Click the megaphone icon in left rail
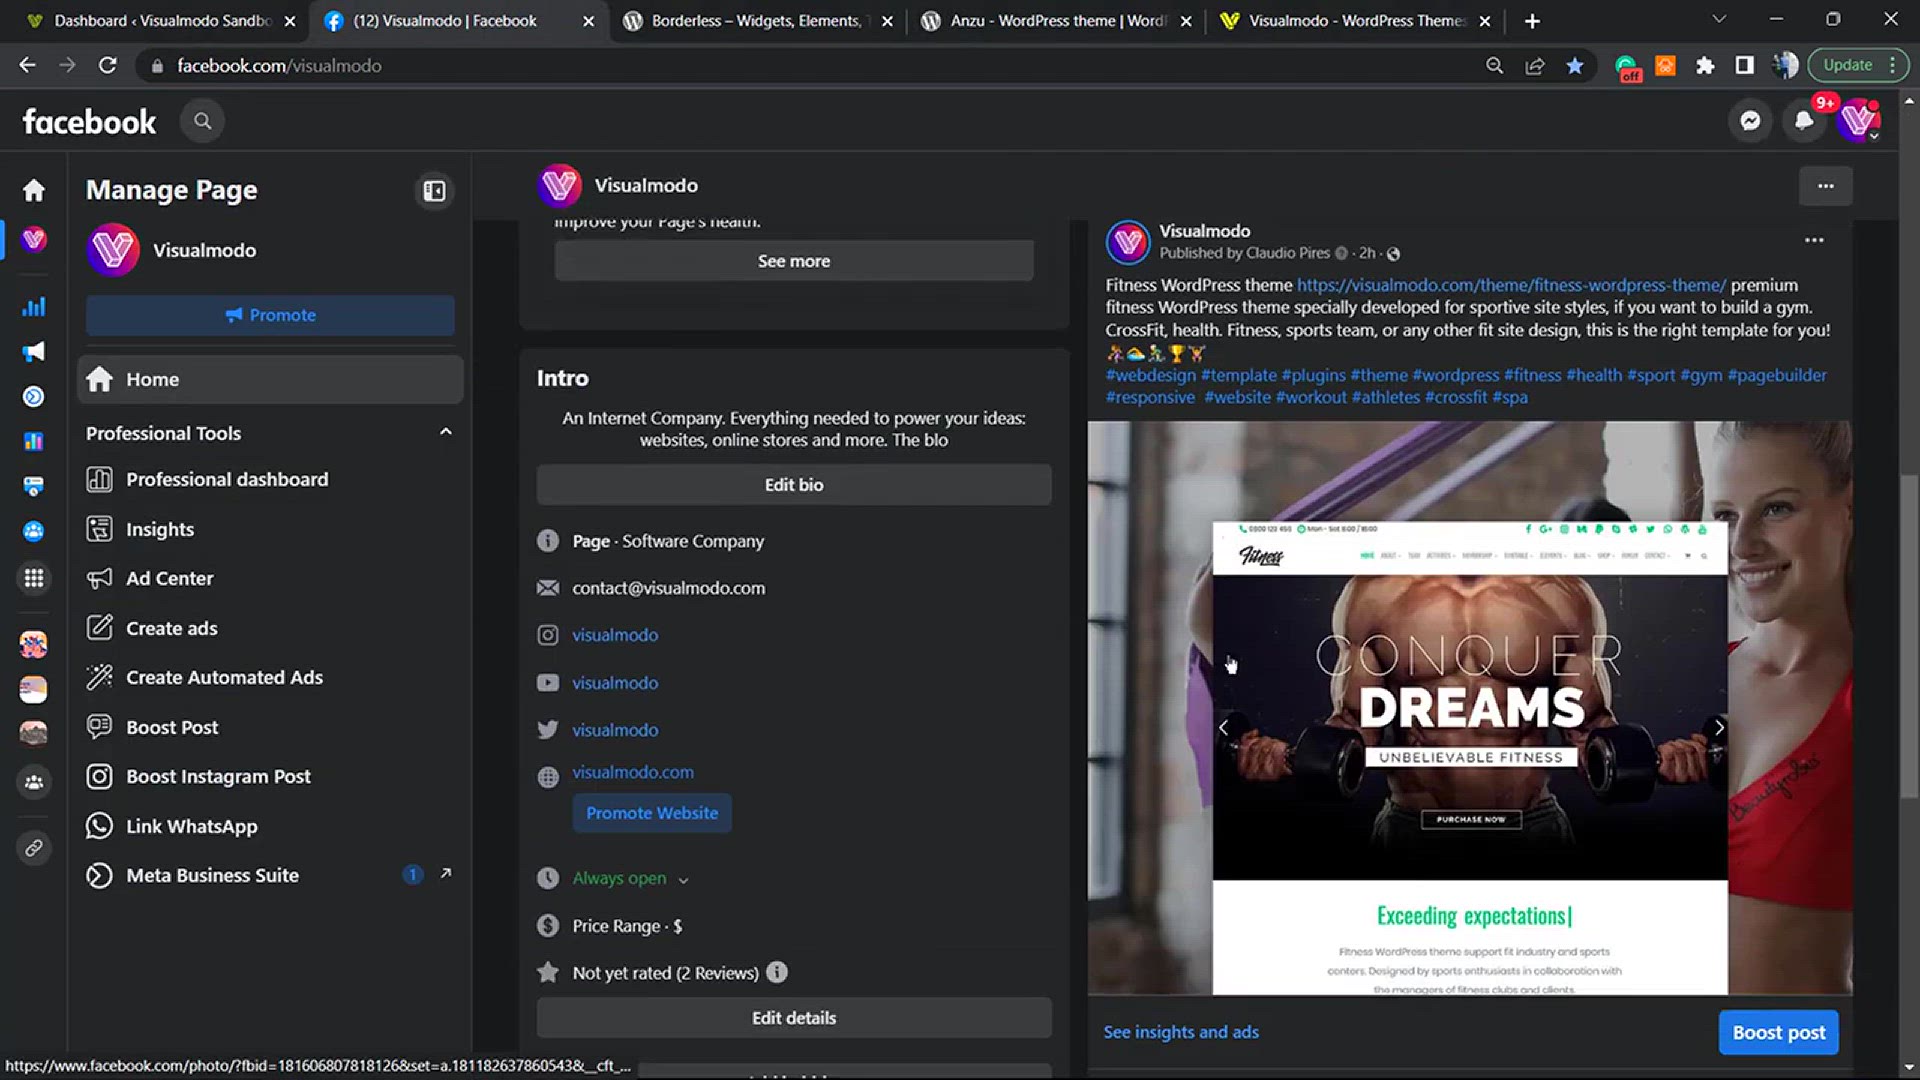 tap(34, 351)
